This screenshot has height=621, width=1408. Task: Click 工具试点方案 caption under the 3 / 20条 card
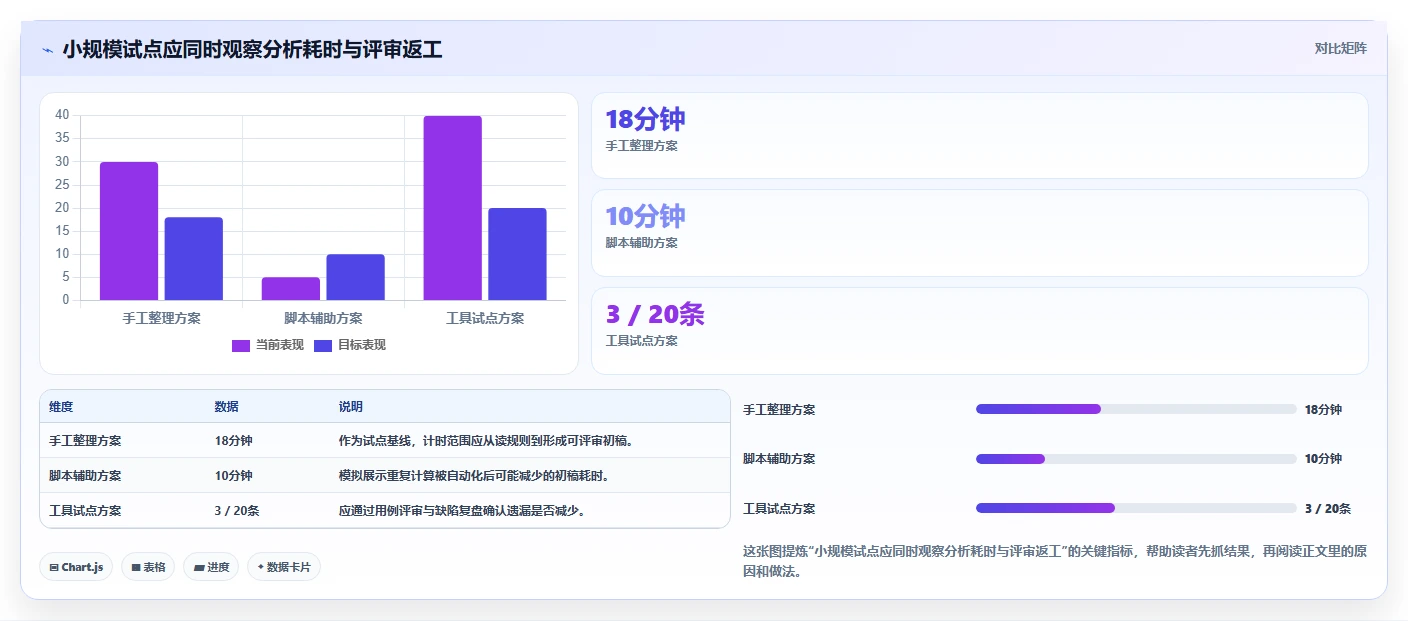click(641, 341)
